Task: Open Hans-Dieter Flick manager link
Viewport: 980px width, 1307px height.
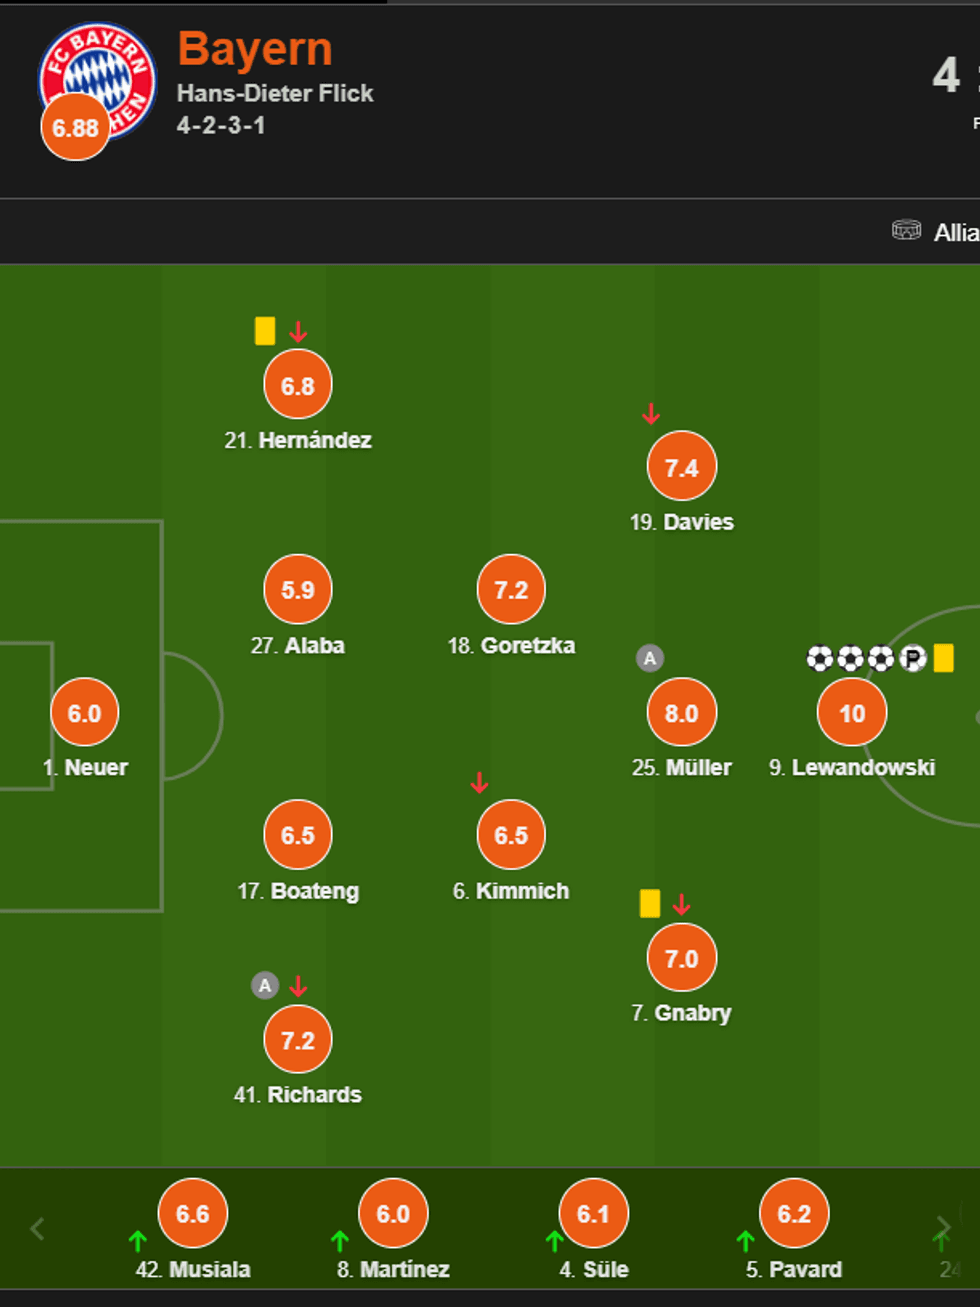Action: 275,93
